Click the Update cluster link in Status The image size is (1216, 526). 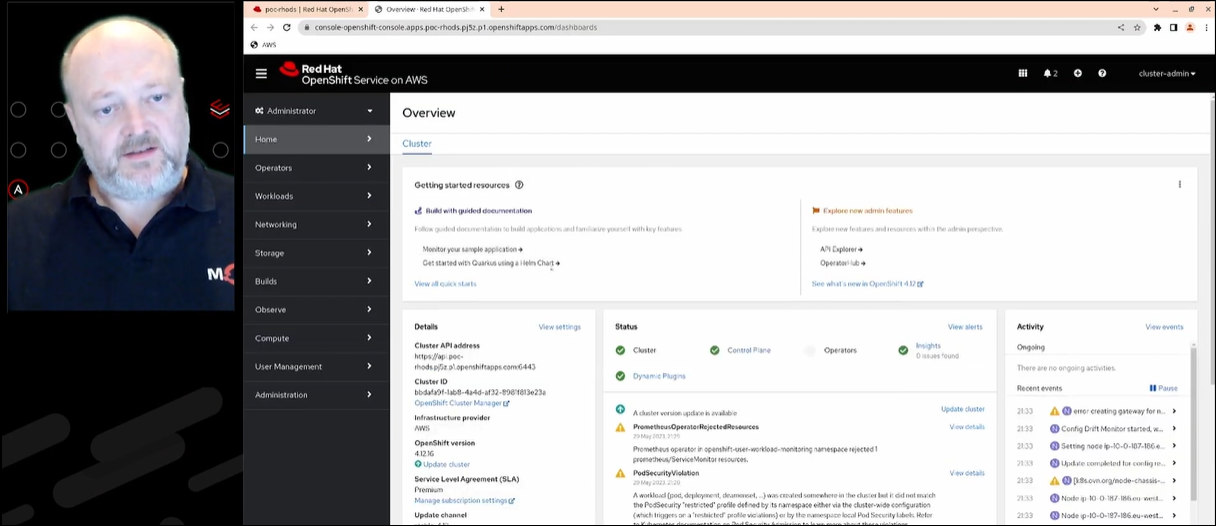pos(962,409)
